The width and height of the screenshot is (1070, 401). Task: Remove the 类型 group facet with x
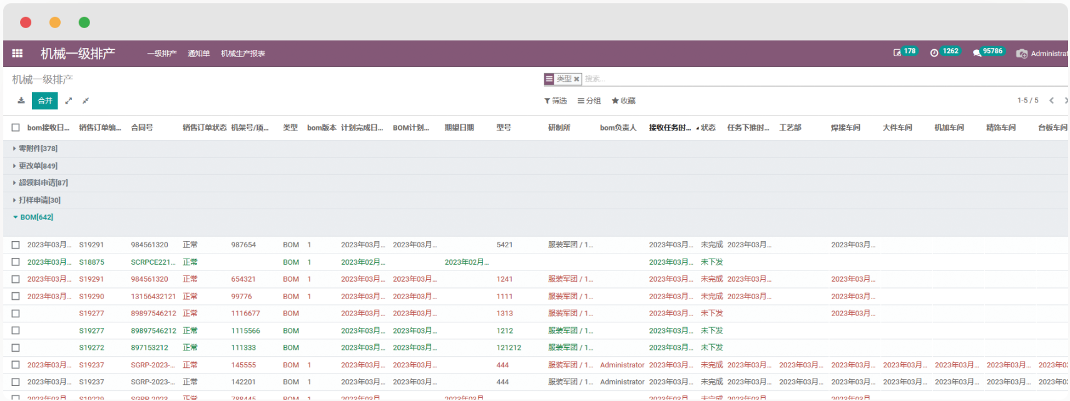tap(577, 79)
